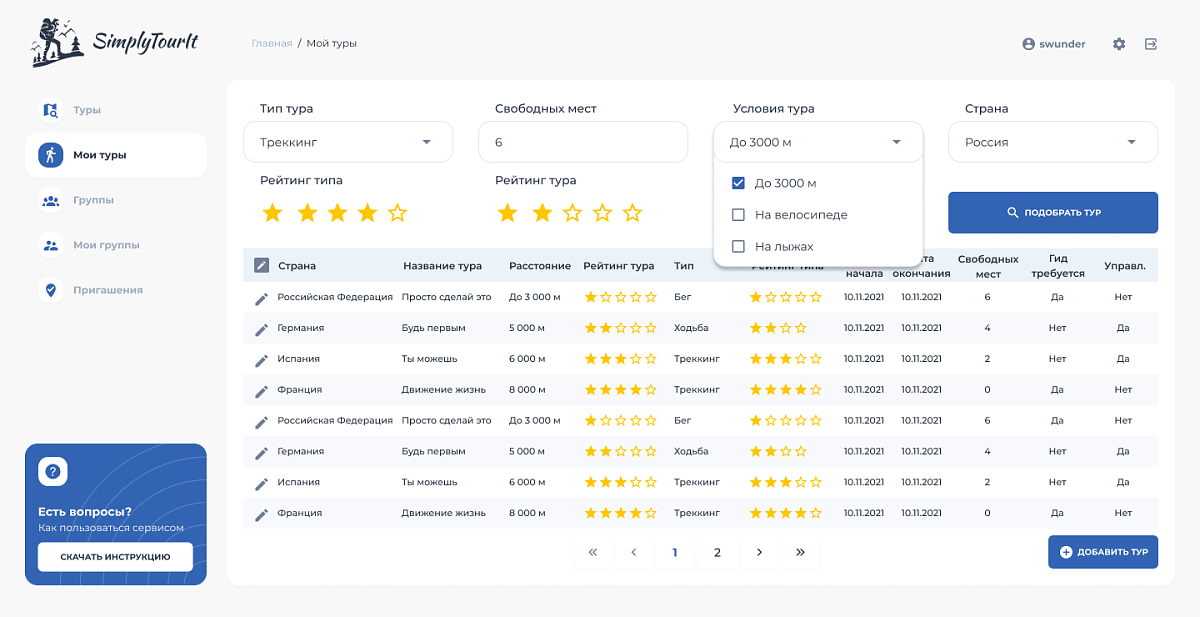Go to next page arrow

pyautogui.click(x=759, y=552)
